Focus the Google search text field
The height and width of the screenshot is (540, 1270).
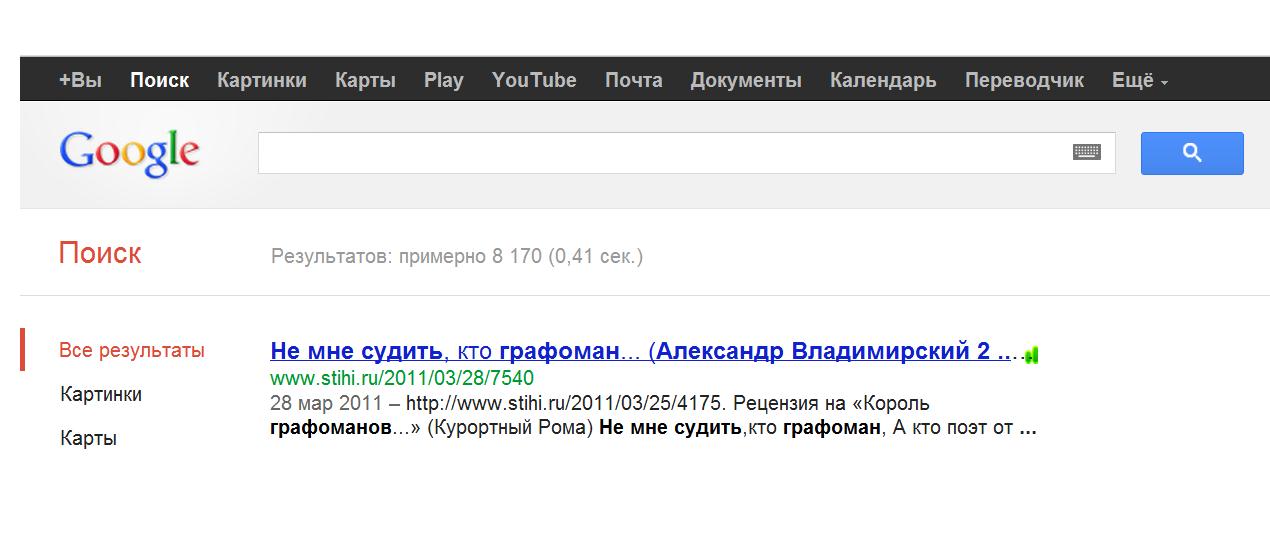(x=660, y=153)
